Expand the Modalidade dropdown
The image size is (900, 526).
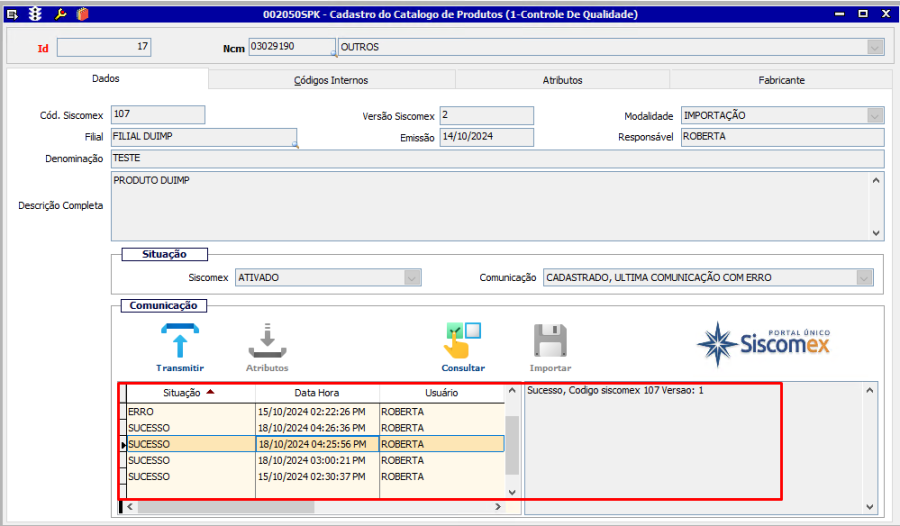click(x=875, y=116)
